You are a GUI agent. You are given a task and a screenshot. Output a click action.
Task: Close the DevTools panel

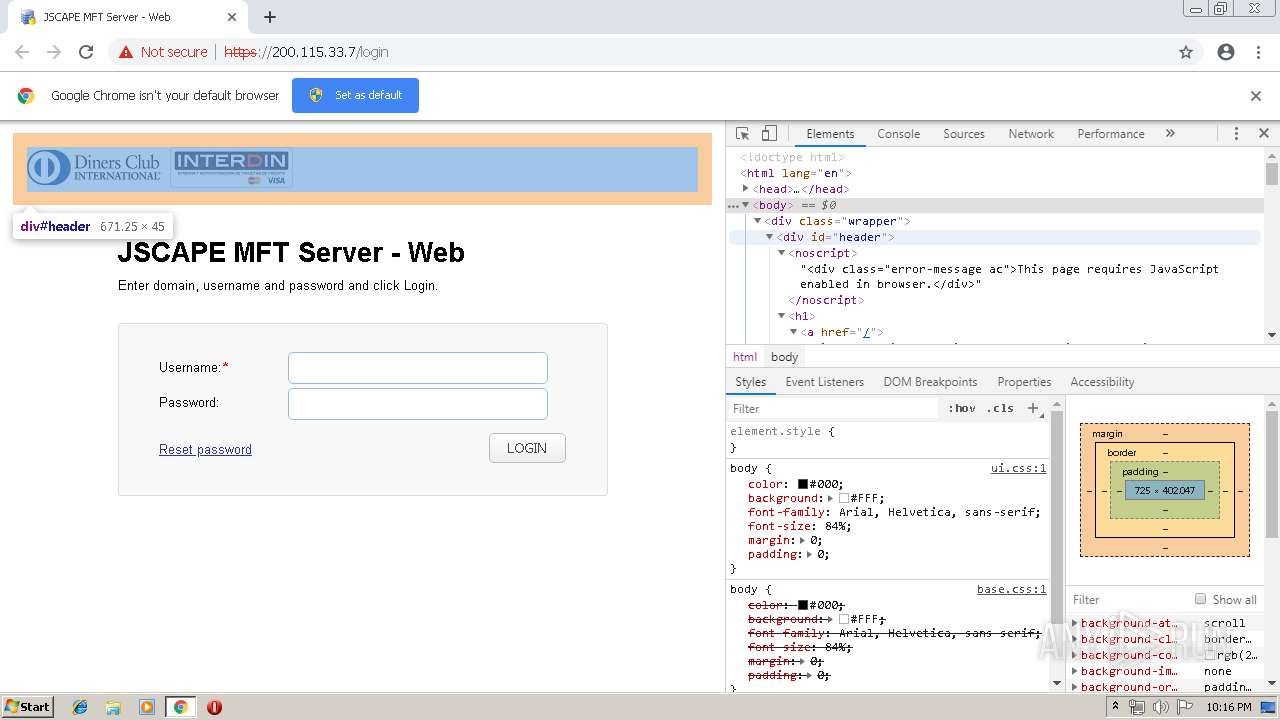click(x=1263, y=133)
